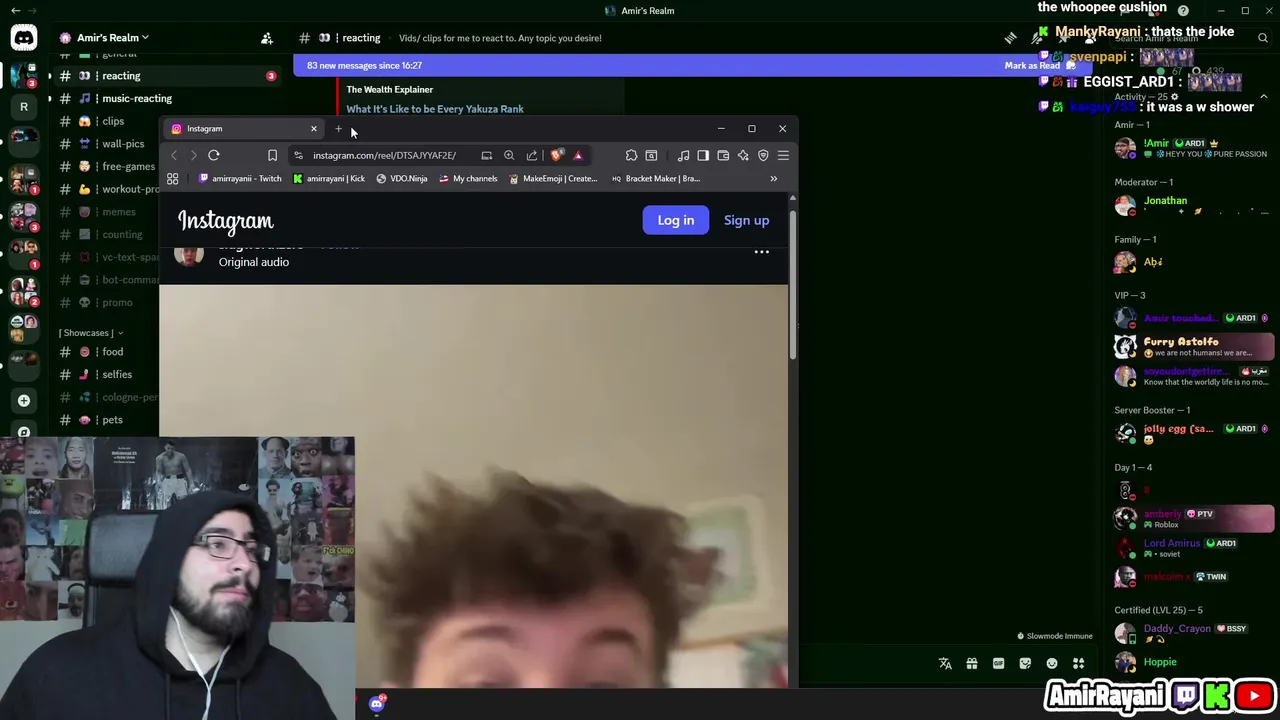Go back in the browser
The width and height of the screenshot is (1280, 720).
pyautogui.click(x=174, y=155)
